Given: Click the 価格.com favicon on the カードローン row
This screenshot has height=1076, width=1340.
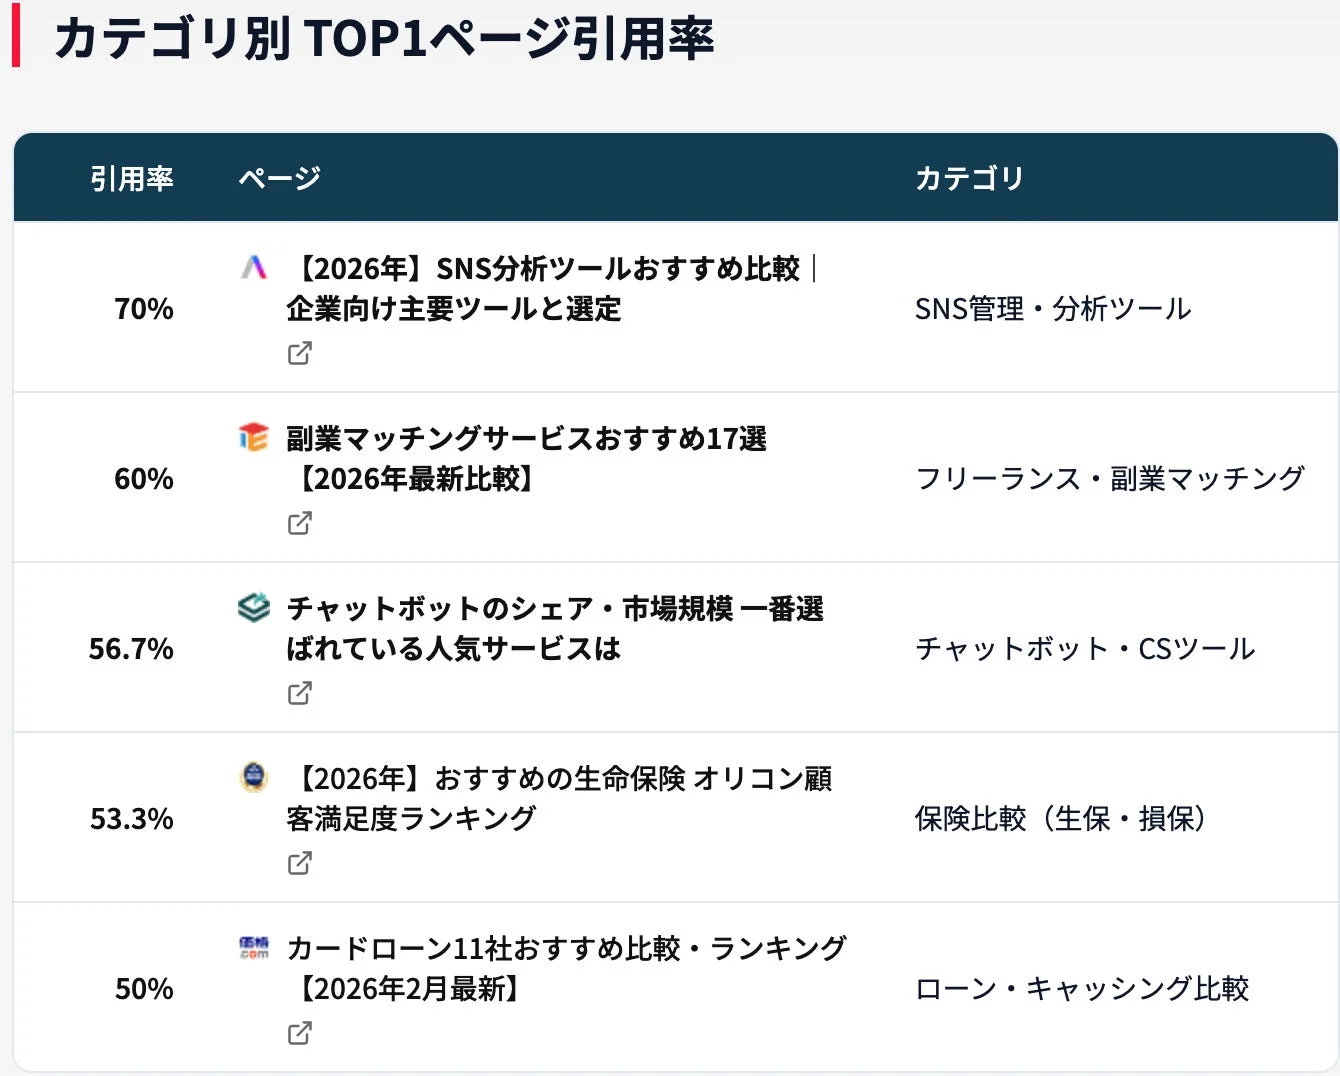Looking at the screenshot, I should 254,947.
